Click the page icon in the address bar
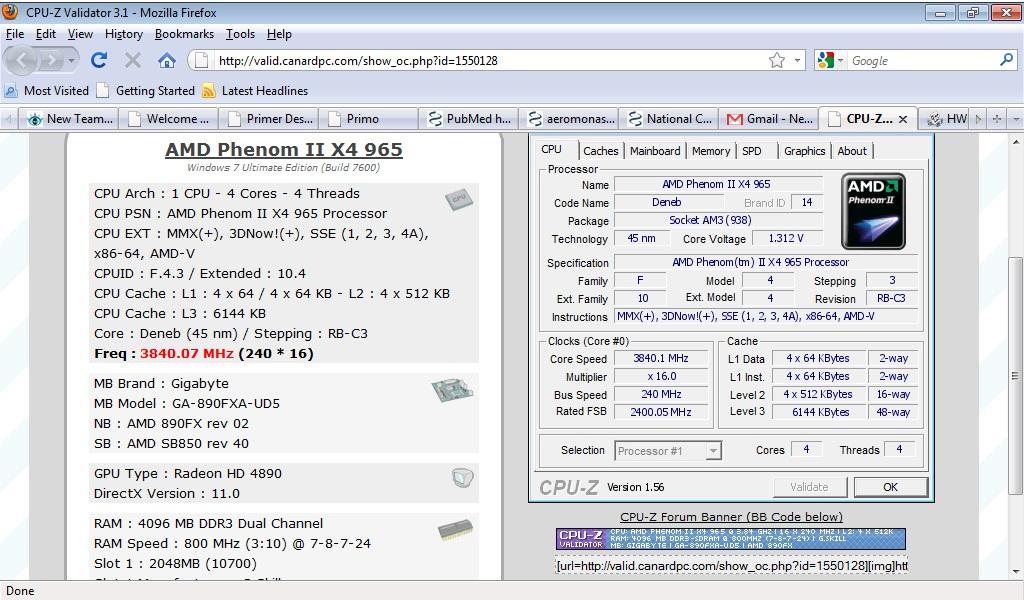The image size is (1024, 600). (x=202, y=61)
